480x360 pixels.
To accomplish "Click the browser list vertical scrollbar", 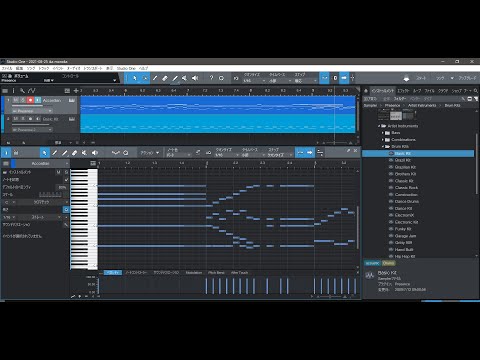I will pyautogui.click(x=477, y=163).
